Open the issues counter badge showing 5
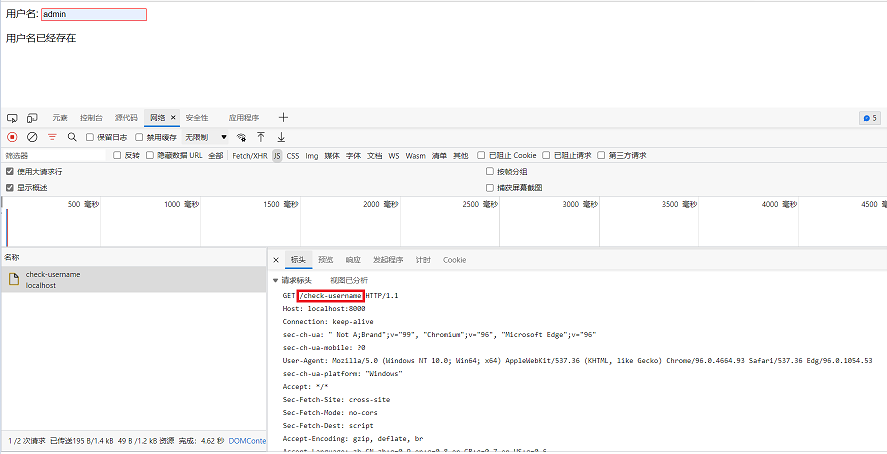Screen dimensions: 887x454 870,118
